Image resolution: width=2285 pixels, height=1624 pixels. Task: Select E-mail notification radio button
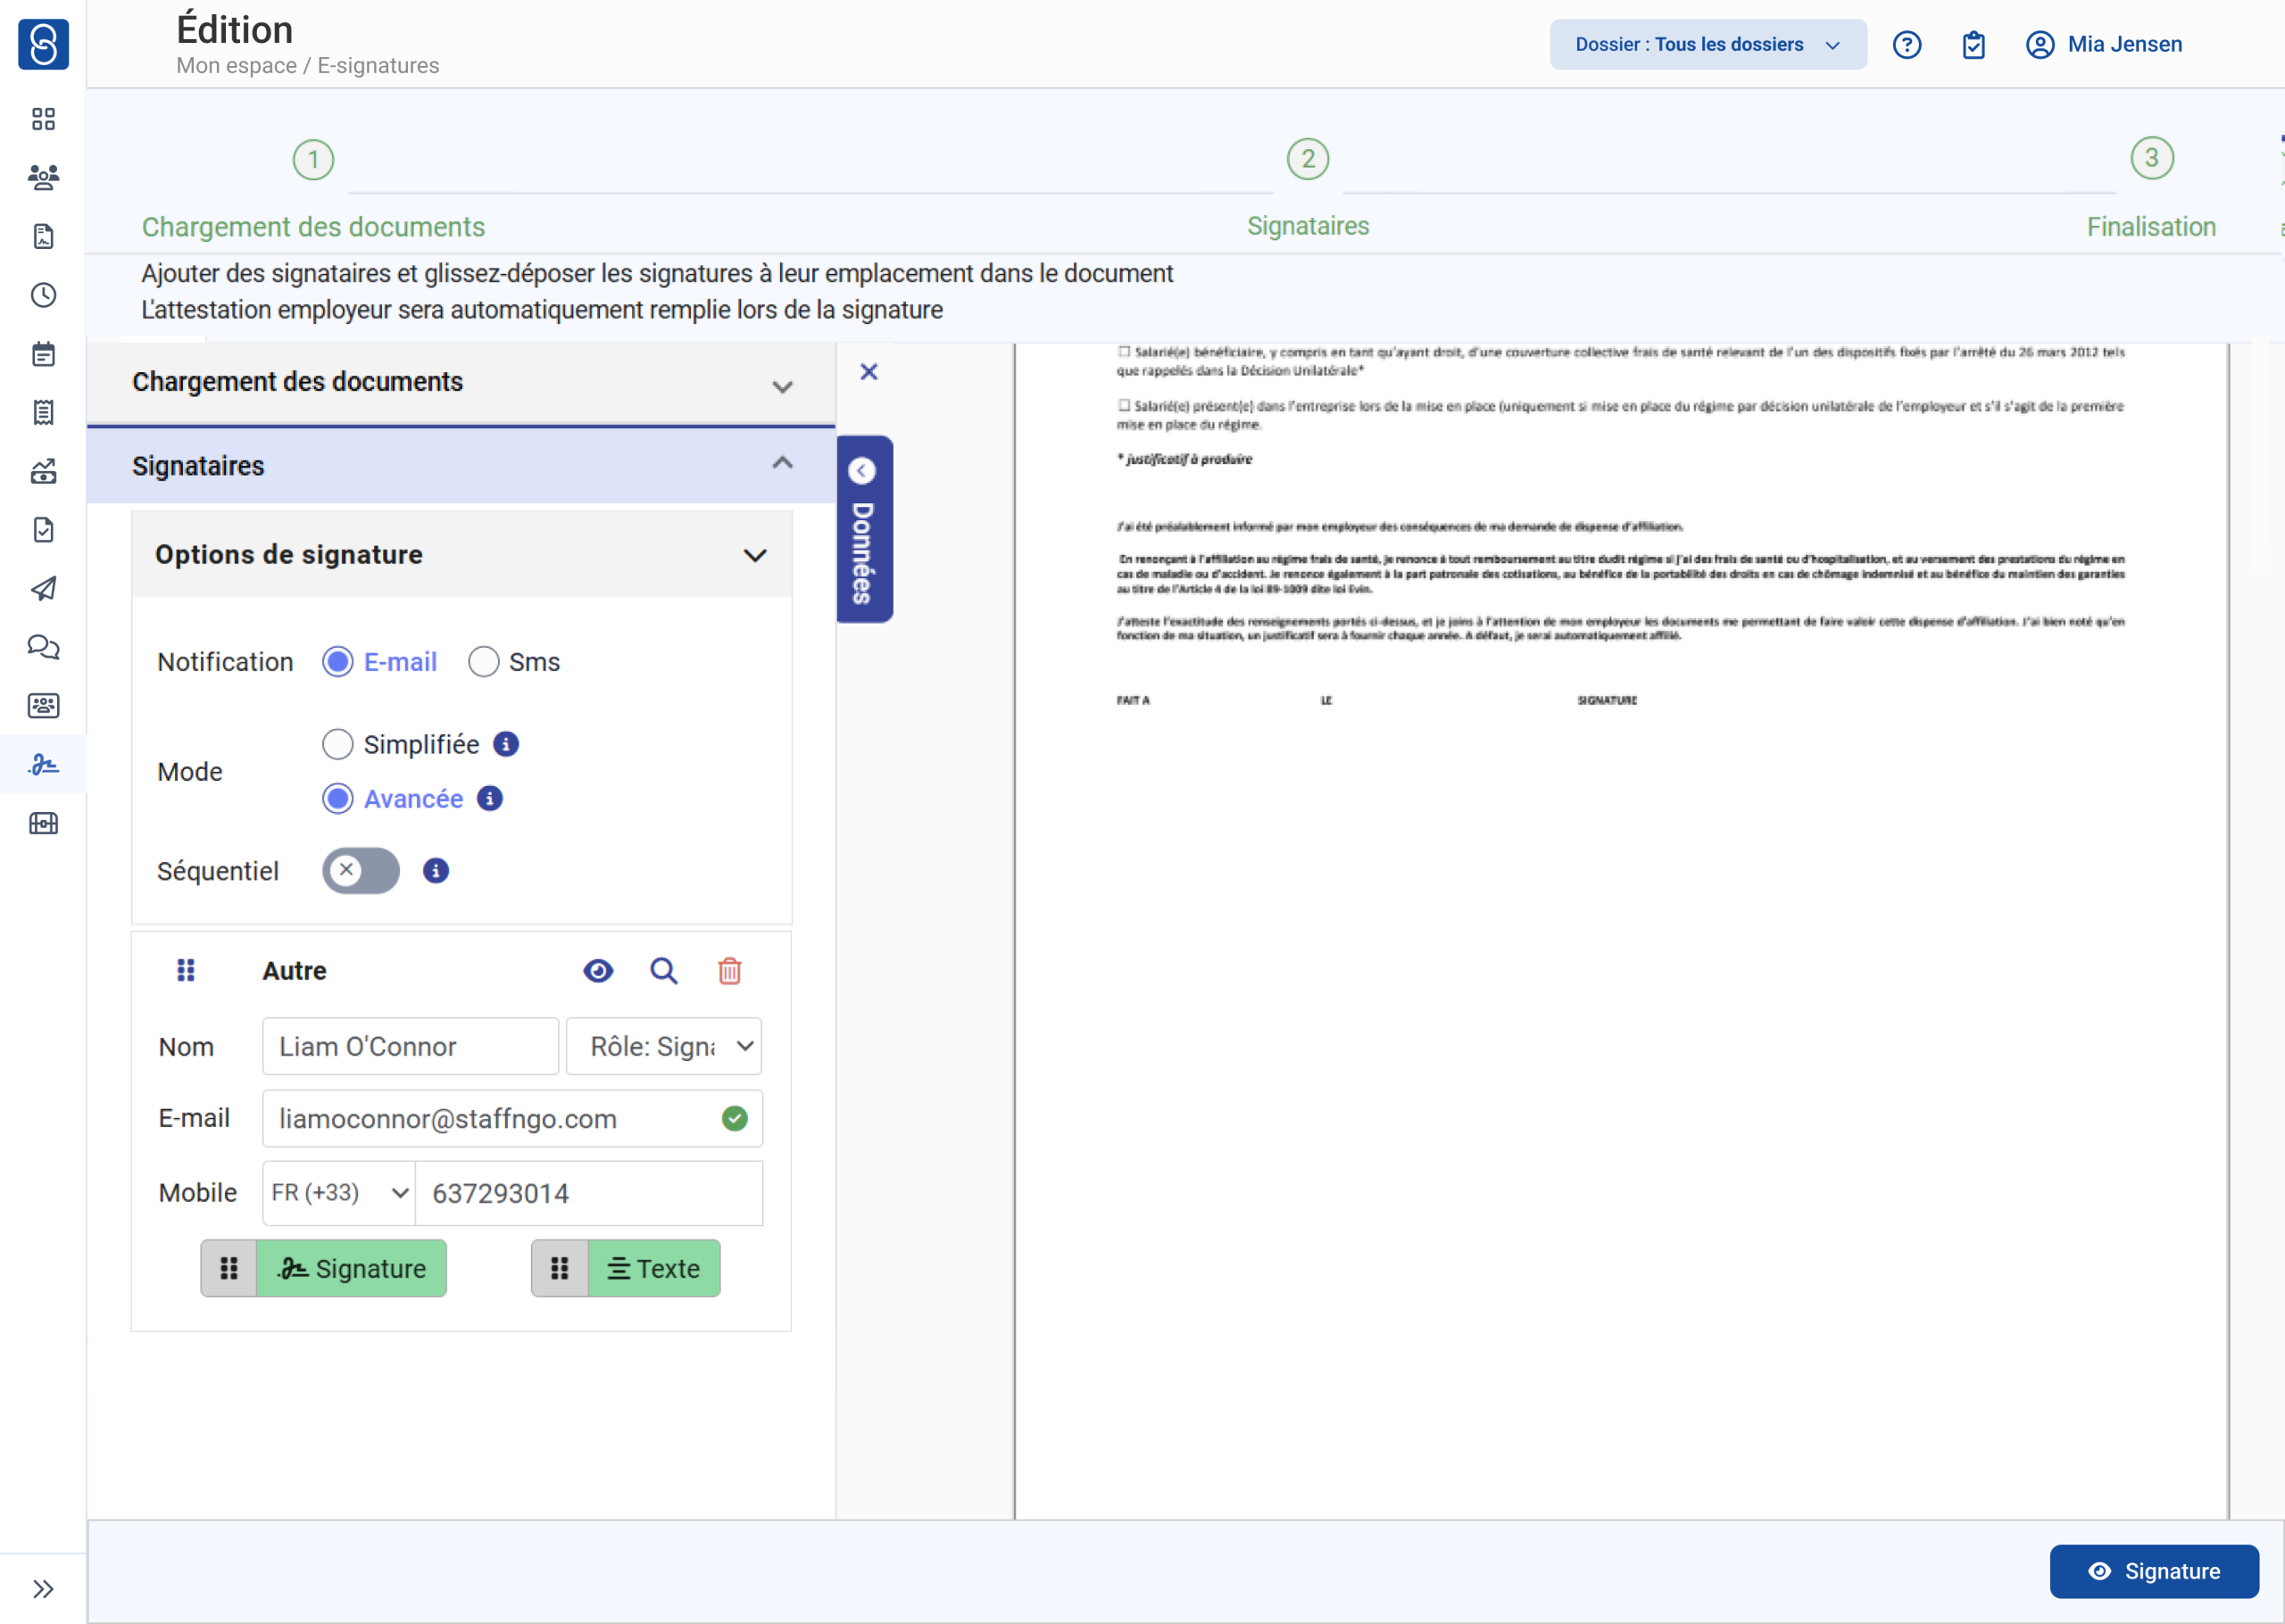(x=338, y=662)
